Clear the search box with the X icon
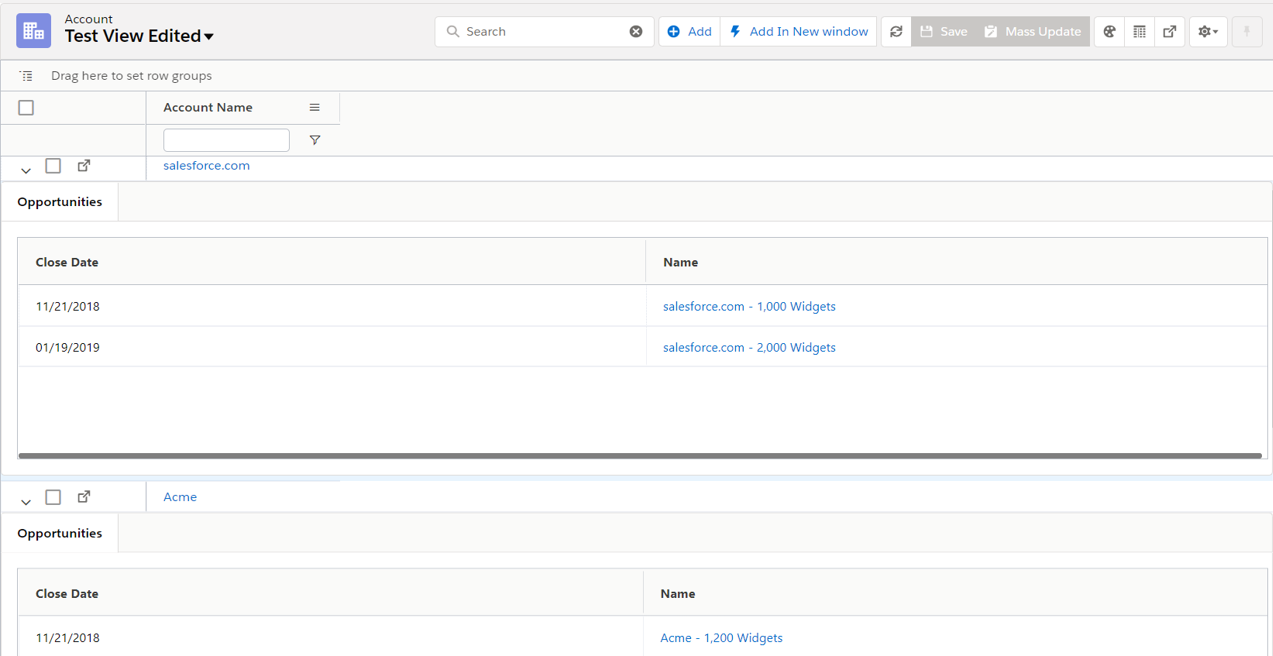 [x=636, y=32]
